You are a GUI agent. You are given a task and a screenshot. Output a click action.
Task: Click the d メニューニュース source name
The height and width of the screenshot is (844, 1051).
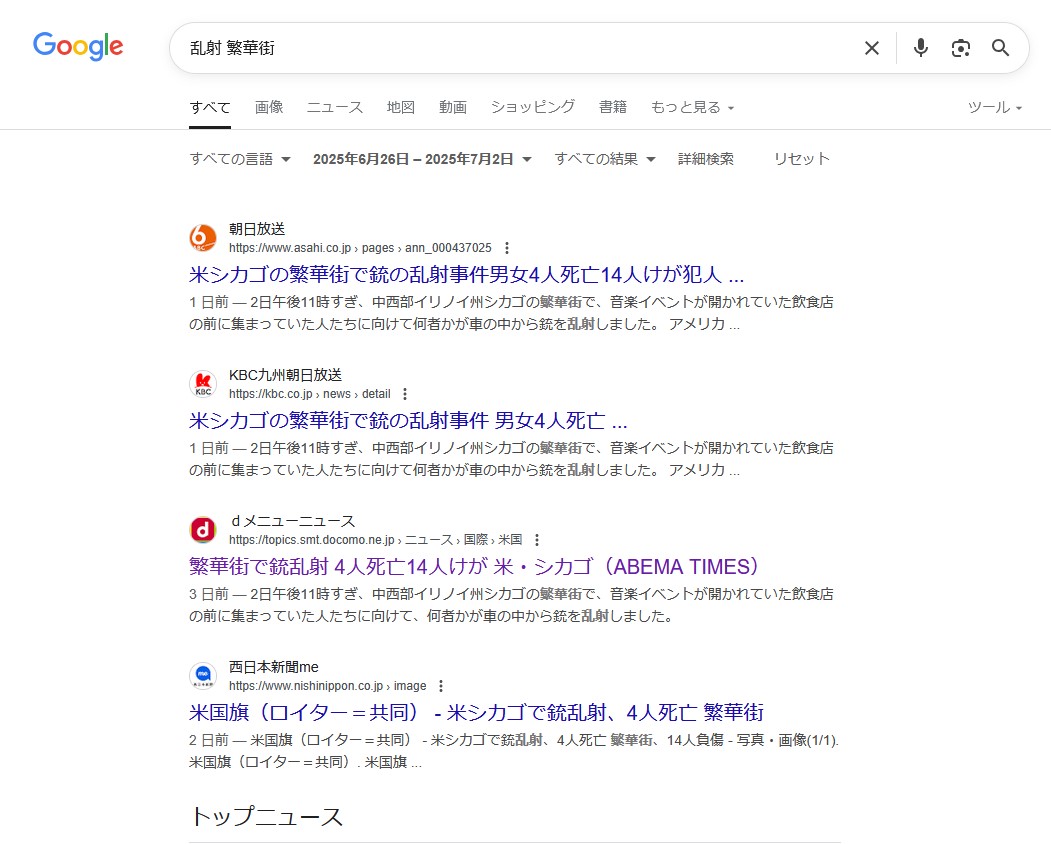pyautogui.click(x=293, y=522)
